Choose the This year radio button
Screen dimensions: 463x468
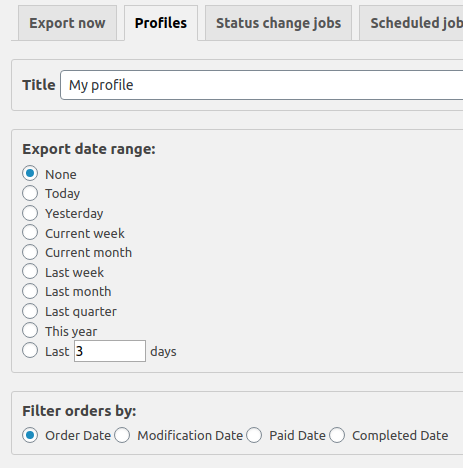(30, 331)
